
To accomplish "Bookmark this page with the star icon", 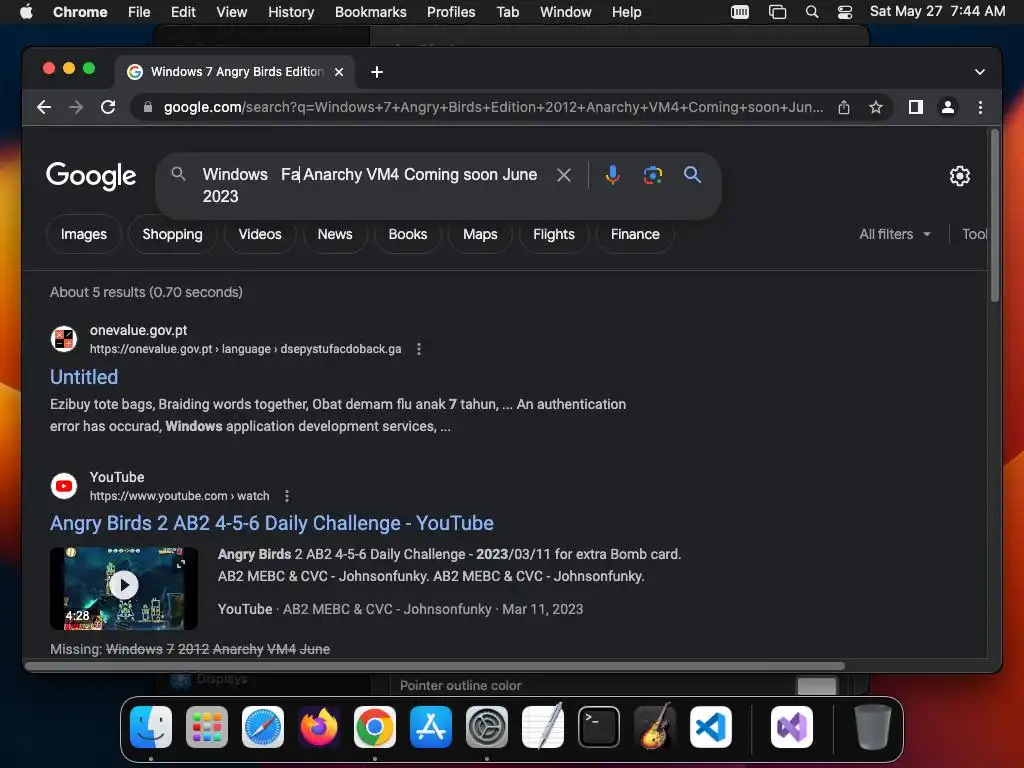I will coord(876,107).
